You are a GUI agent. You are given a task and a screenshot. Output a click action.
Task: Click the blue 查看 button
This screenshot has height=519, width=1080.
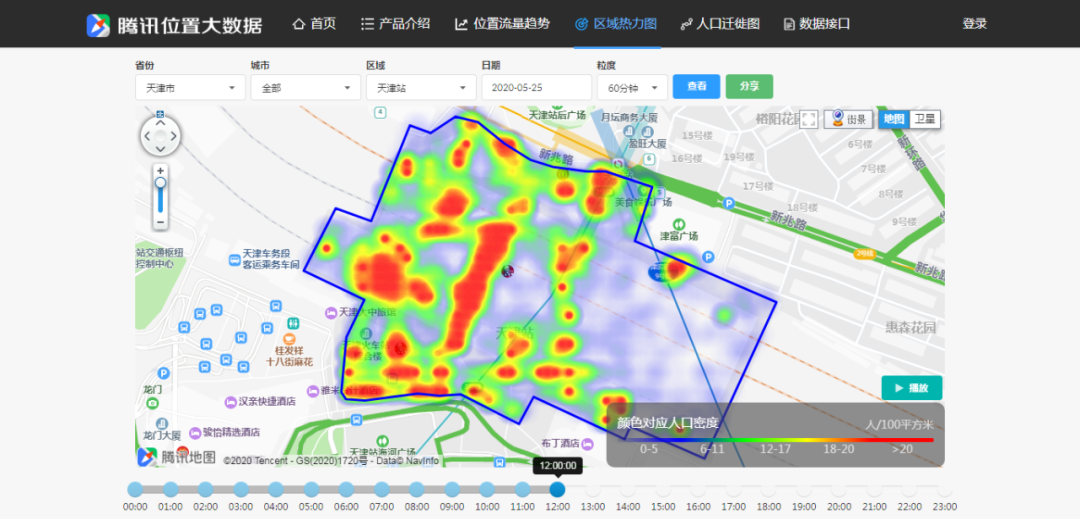coord(696,87)
